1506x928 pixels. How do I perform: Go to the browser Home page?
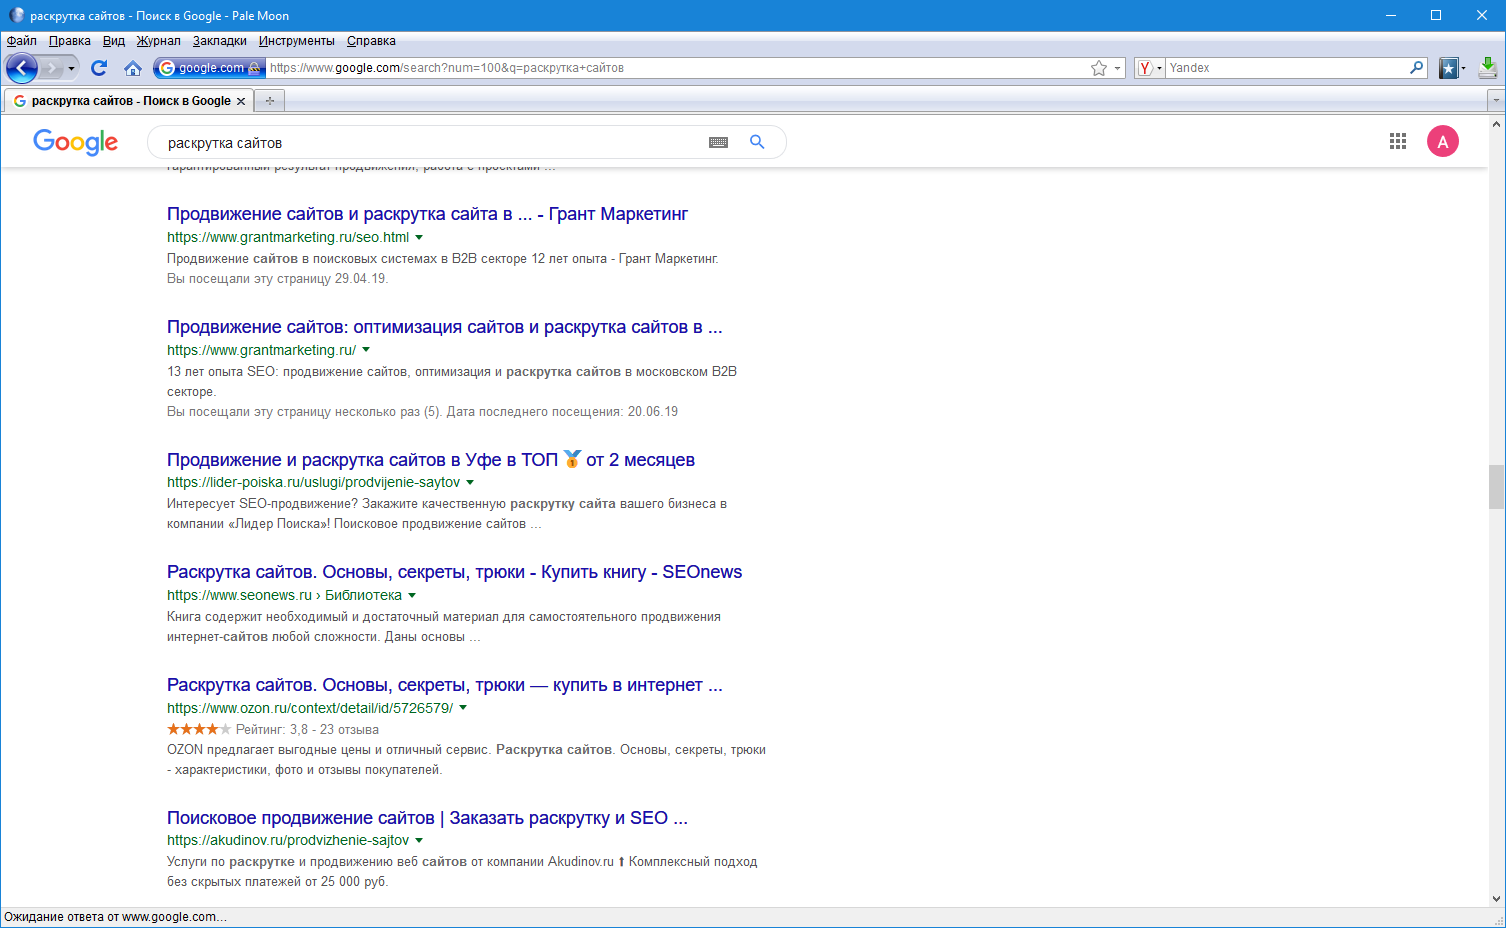(x=132, y=68)
